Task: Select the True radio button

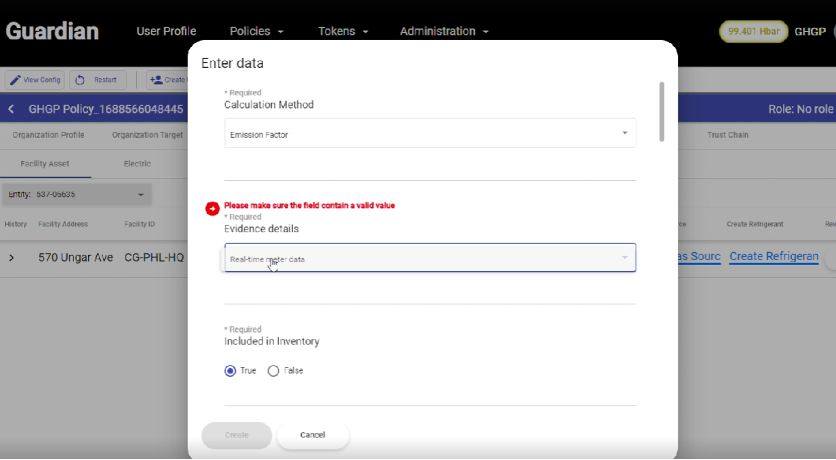Action: pos(230,370)
